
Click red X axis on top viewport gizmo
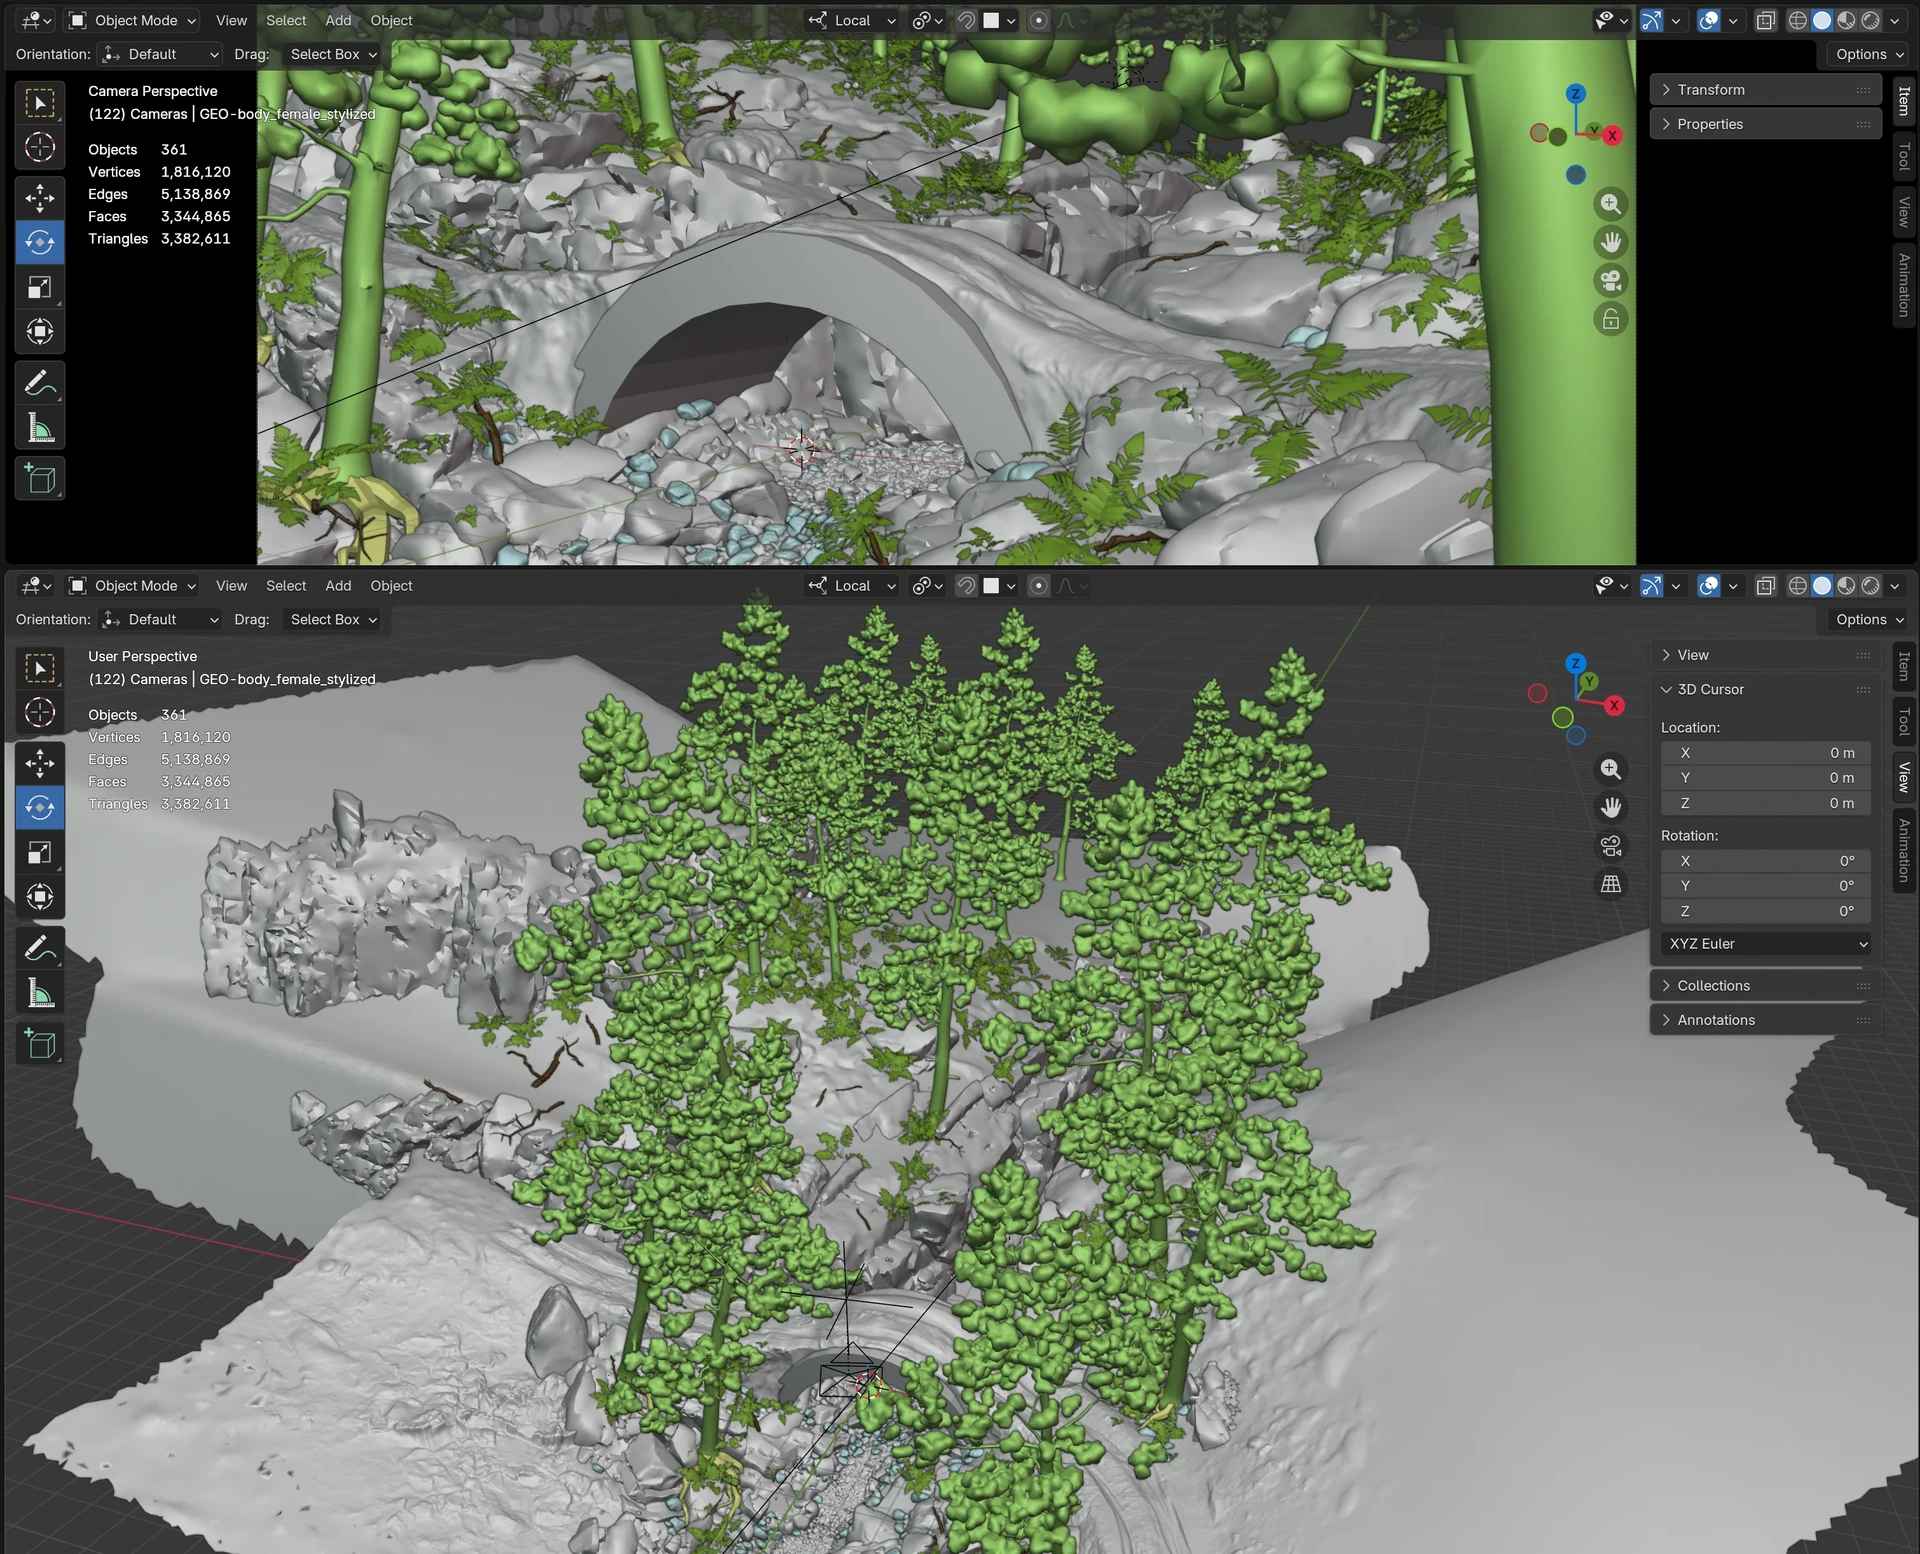[1612, 136]
